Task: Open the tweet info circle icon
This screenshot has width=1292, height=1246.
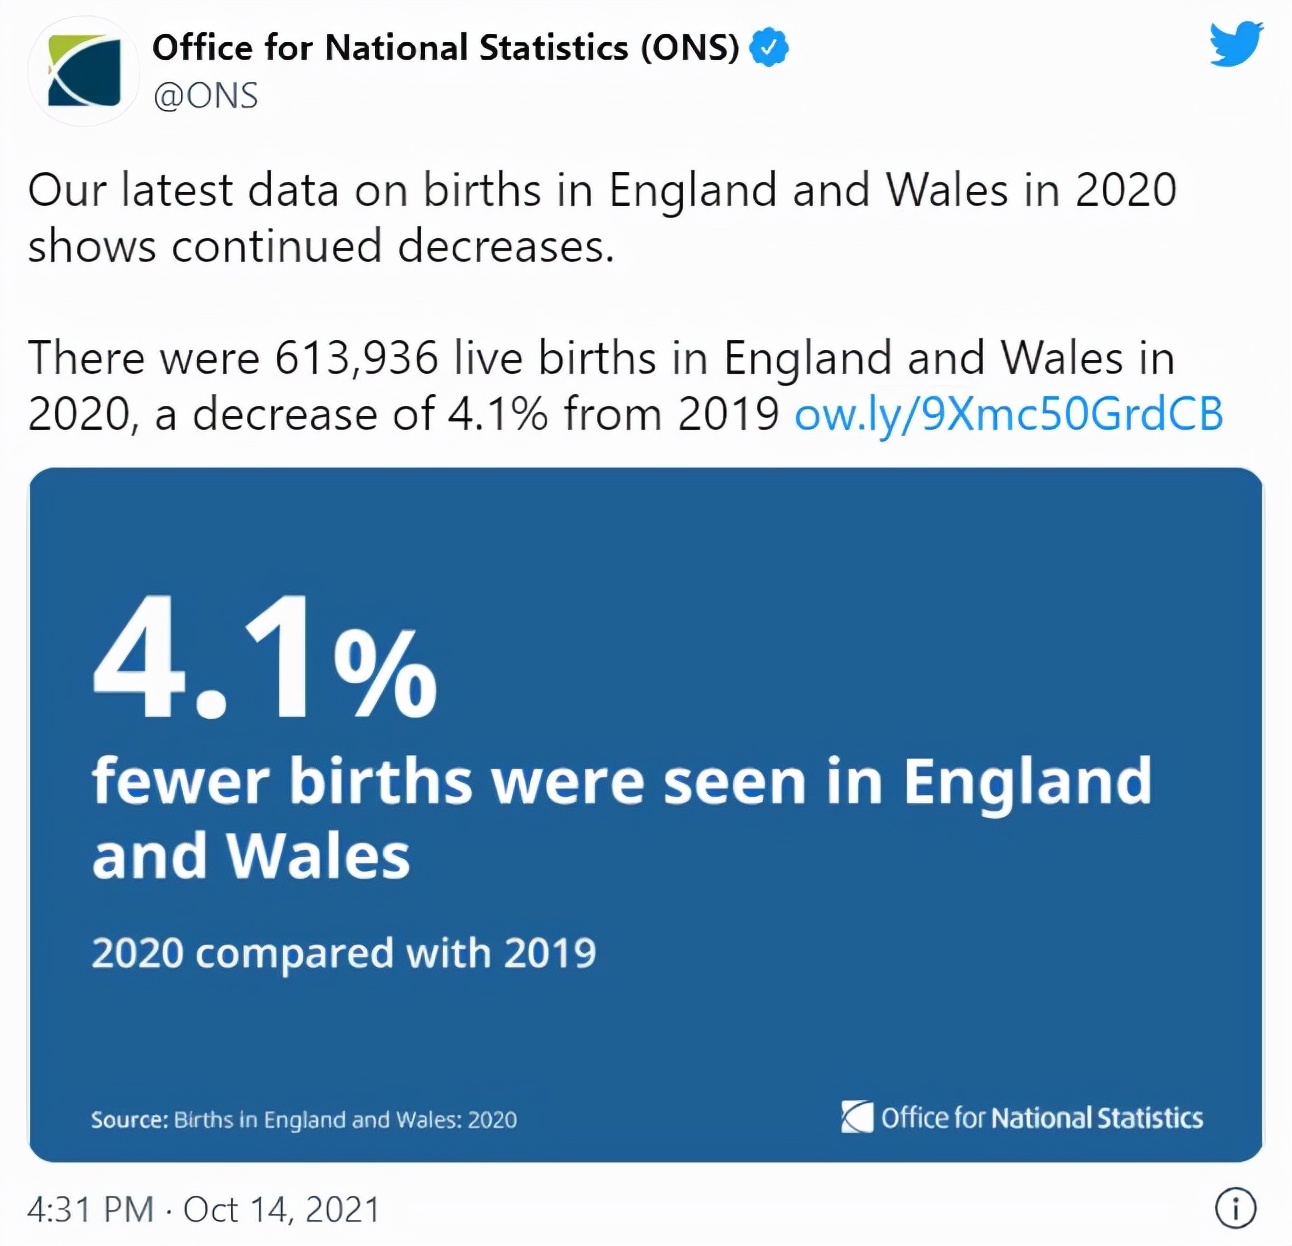Action: (1235, 1208)
